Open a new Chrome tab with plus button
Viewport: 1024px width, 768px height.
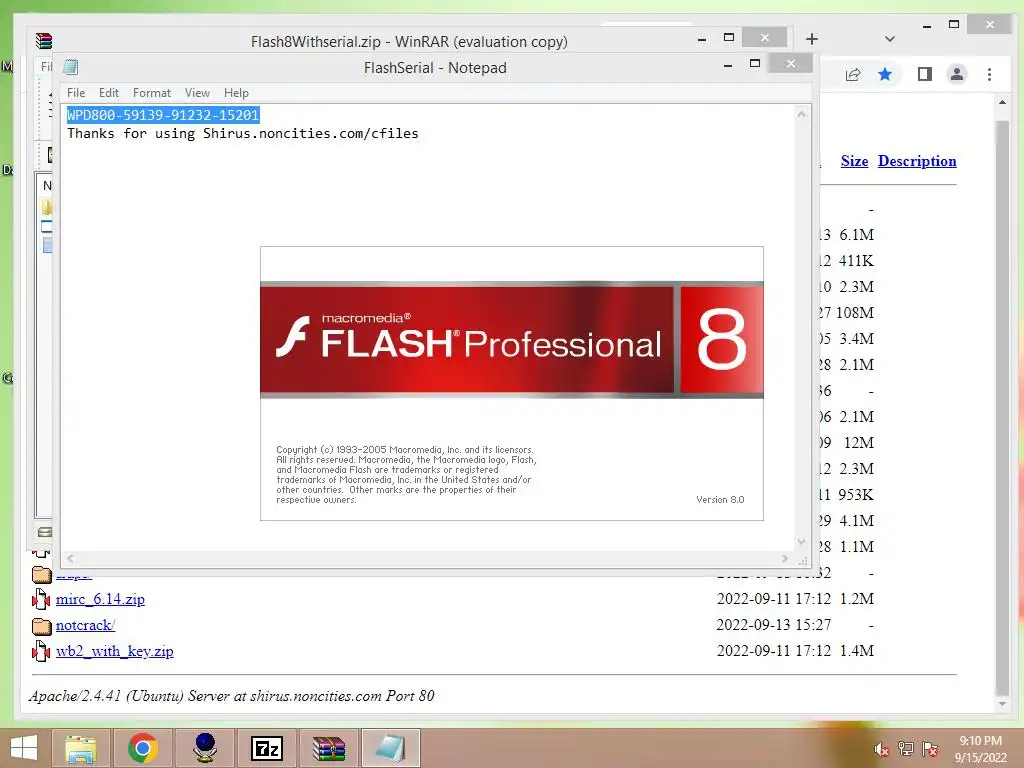(x=812, y=39)
